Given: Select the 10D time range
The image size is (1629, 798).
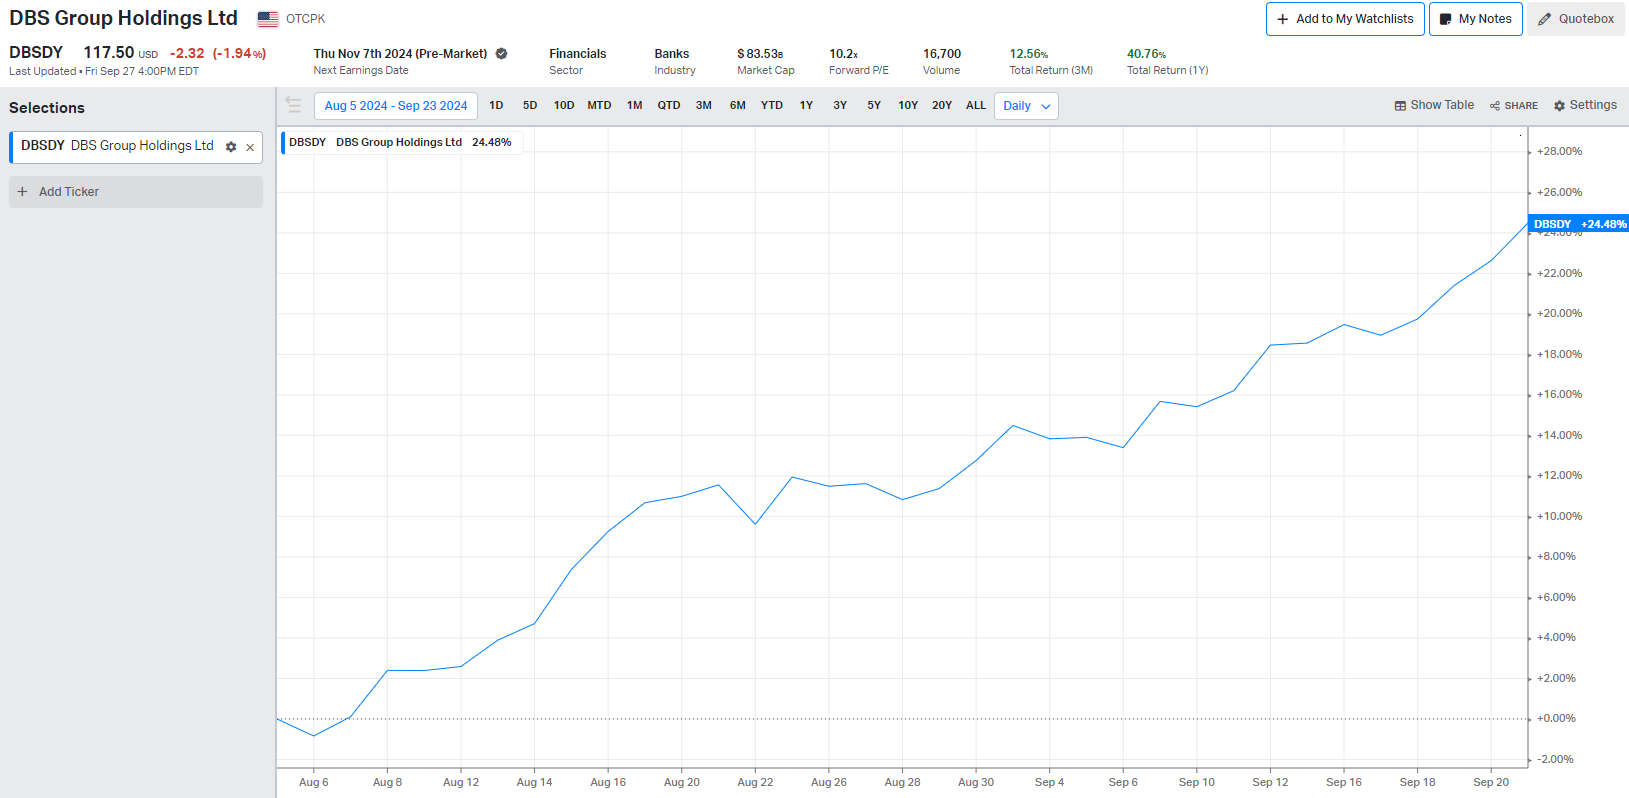Looking at the screenshot, I should (x=564, y=106).
